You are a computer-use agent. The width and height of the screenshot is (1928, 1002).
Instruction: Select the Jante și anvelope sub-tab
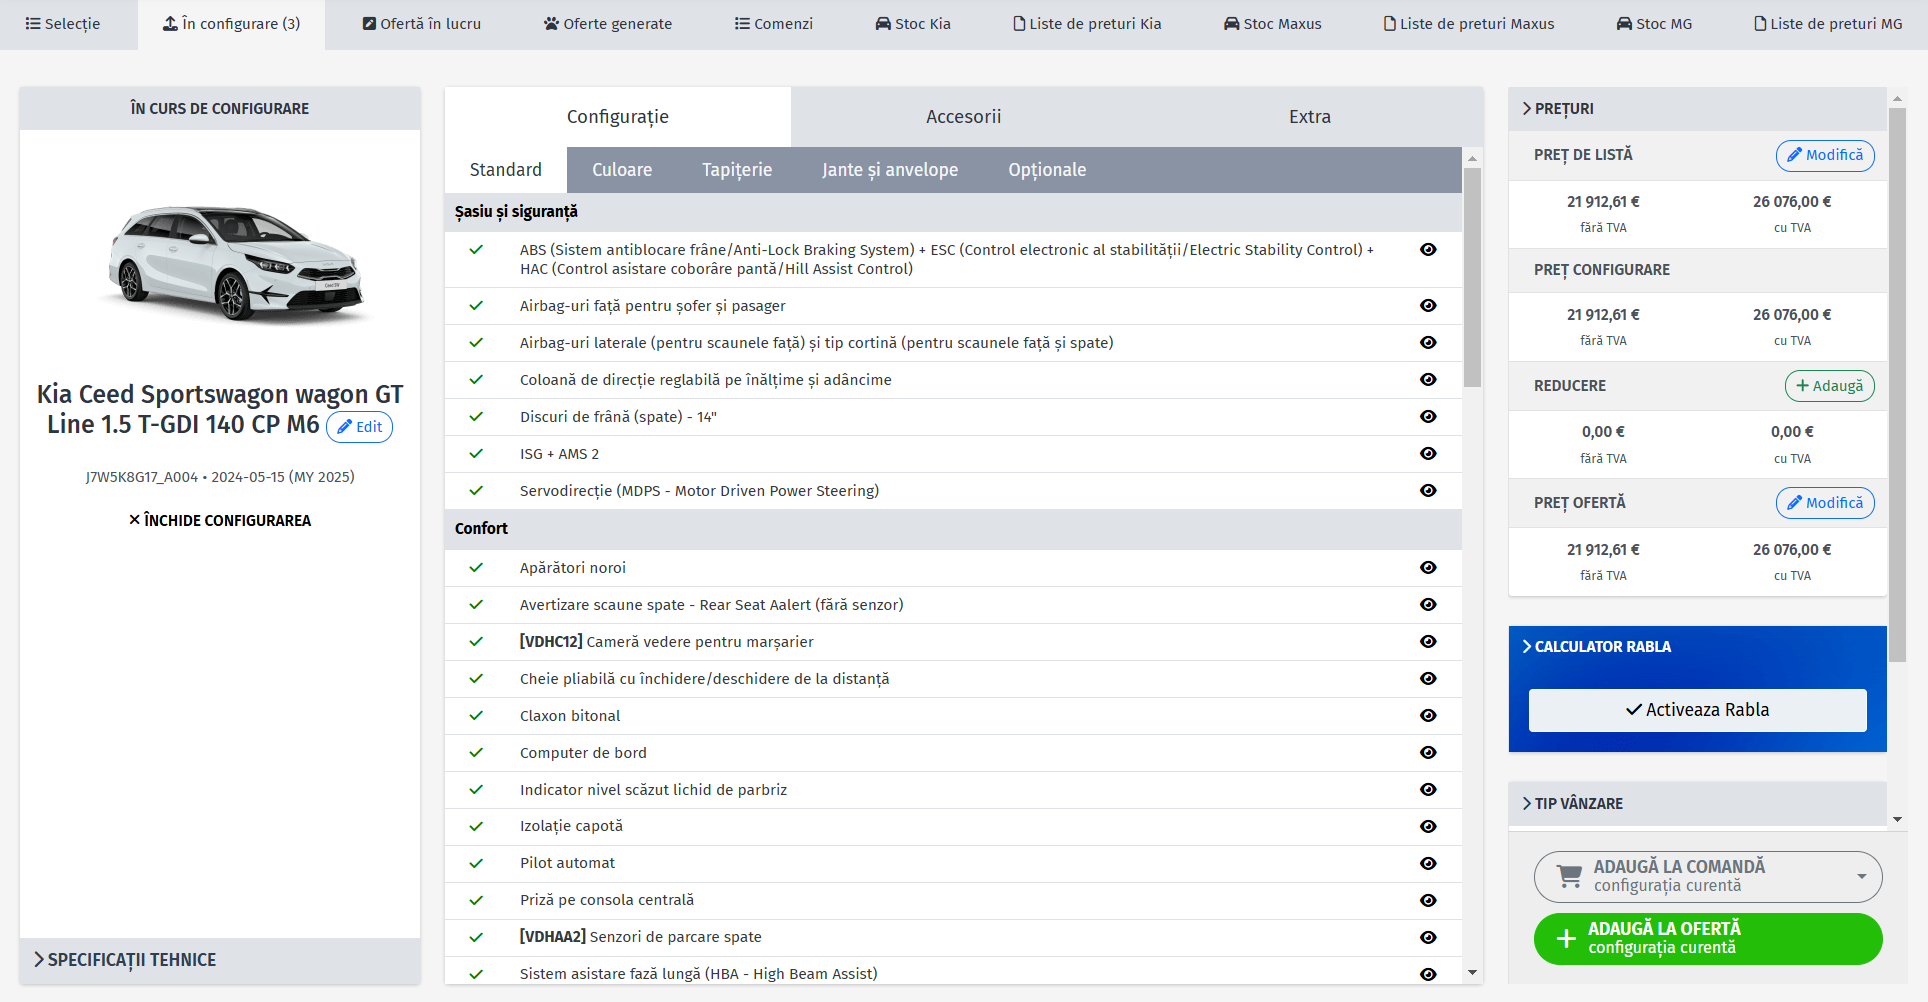pyautogui.click(x=890, y=170)
